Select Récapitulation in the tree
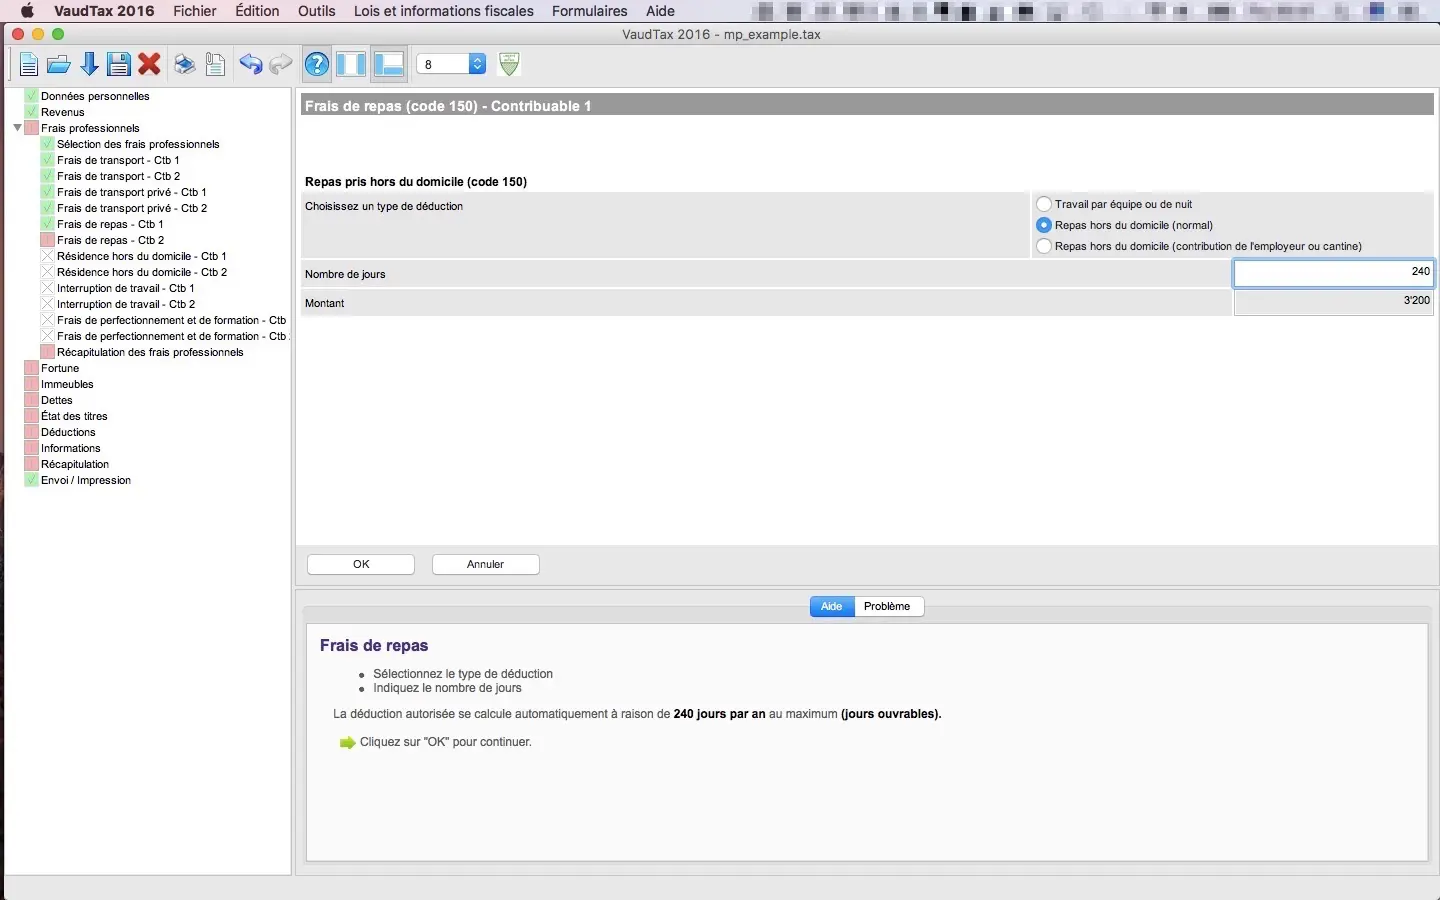 click(75, 464)
